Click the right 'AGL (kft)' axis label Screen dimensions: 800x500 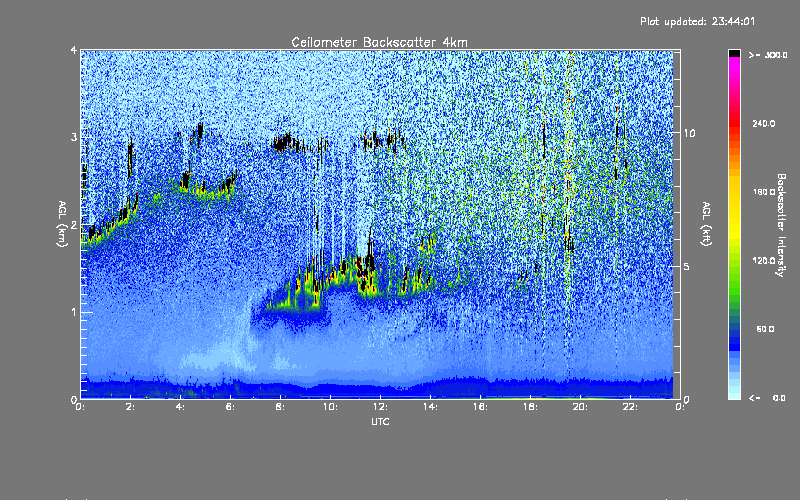click(x=706, y=224)
